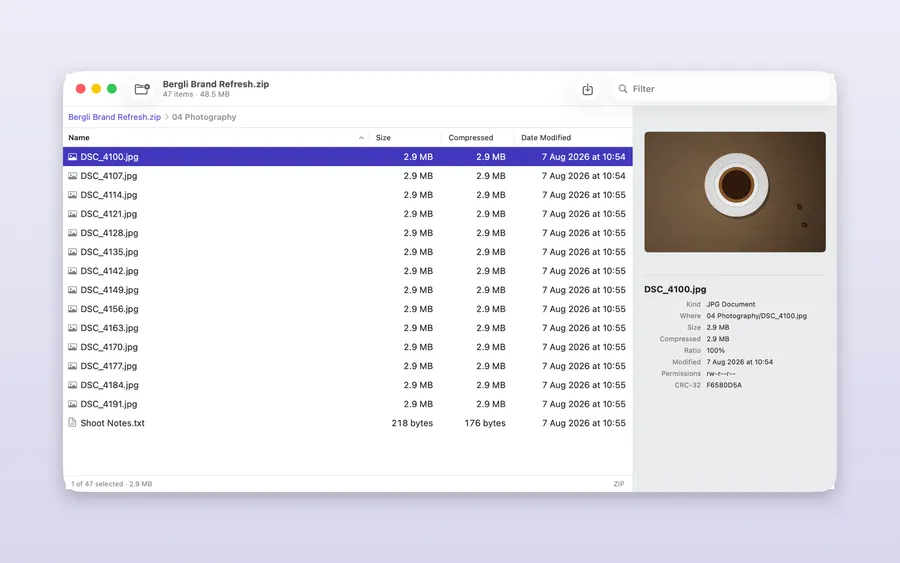Select the Shoot Notes.txt file
The height and width of the screenshot is (563, 900).
click(348, 423)
